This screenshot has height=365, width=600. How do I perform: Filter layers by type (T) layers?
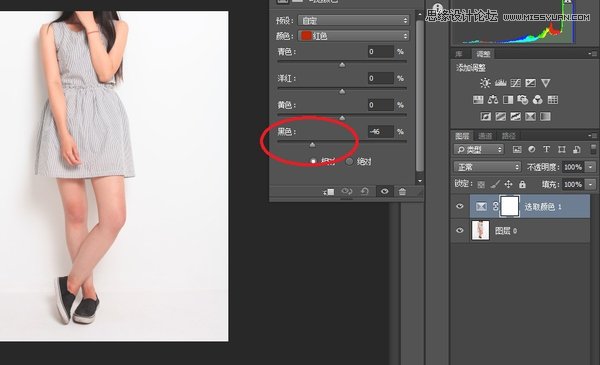coord(546,149)
